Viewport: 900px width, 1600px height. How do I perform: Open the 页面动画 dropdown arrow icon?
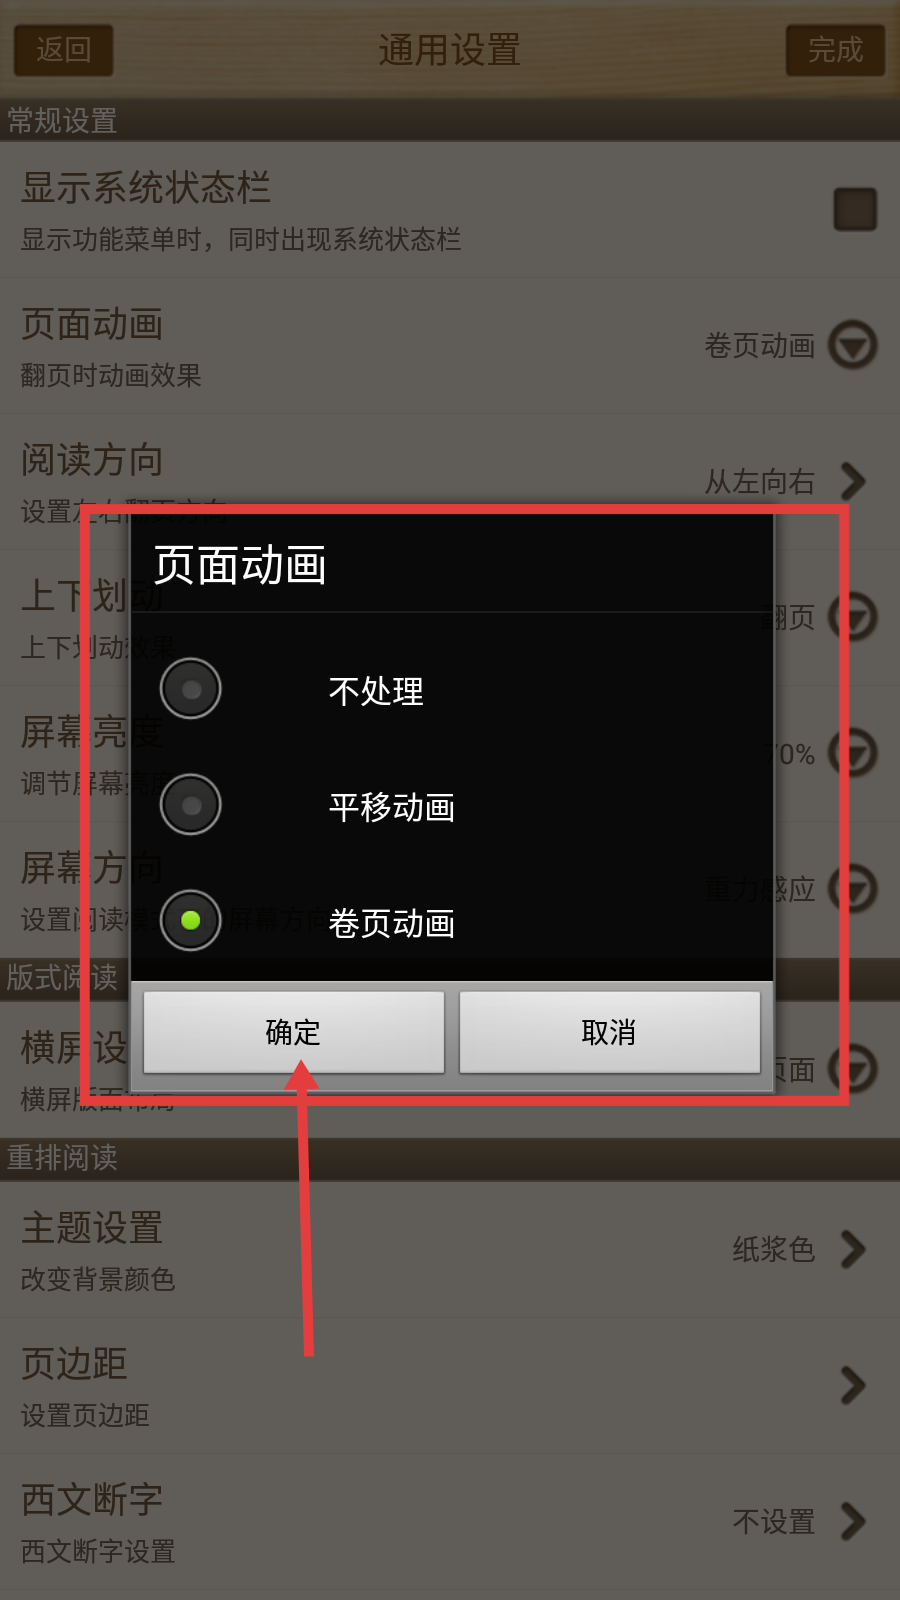click(x=853, y=345)
